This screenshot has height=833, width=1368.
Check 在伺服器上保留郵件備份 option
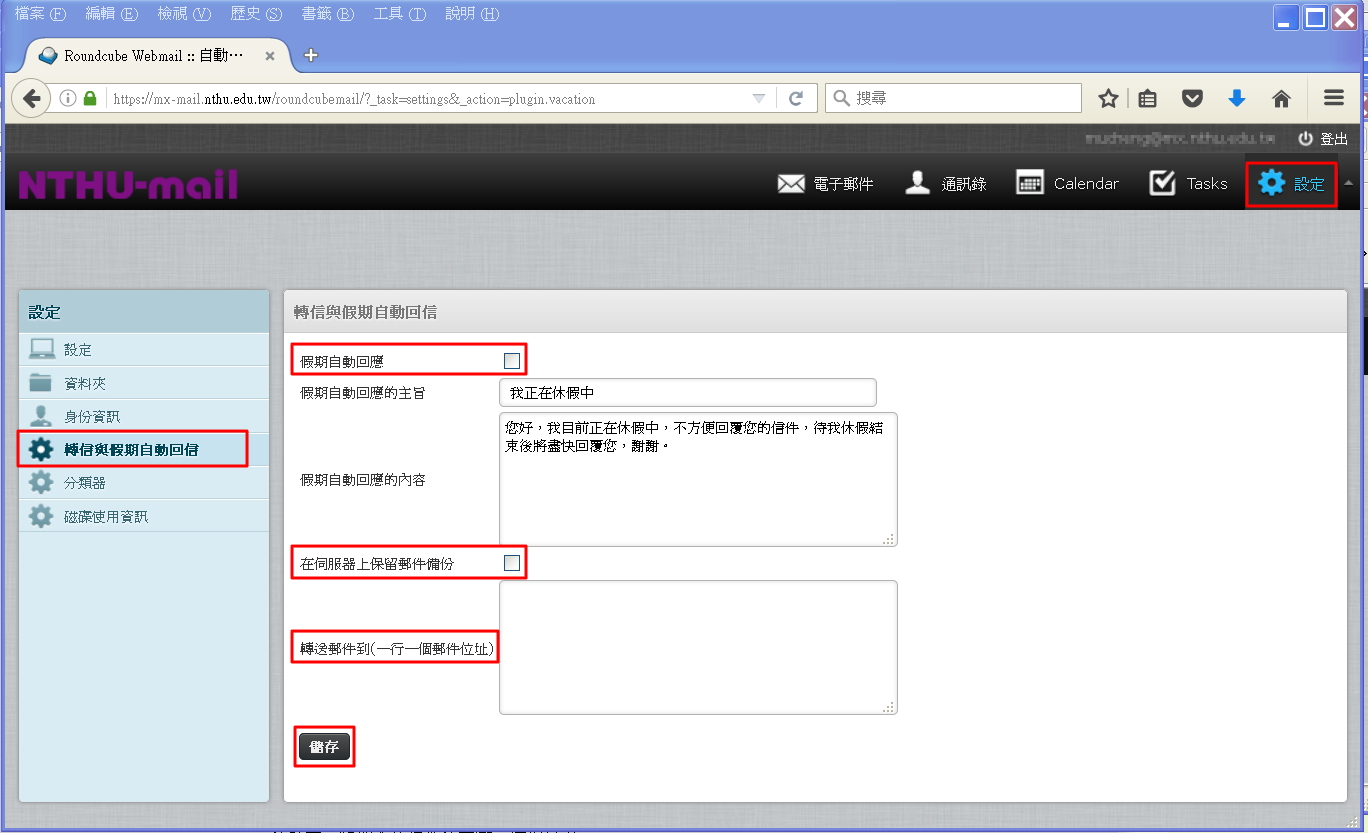[512, 563]
